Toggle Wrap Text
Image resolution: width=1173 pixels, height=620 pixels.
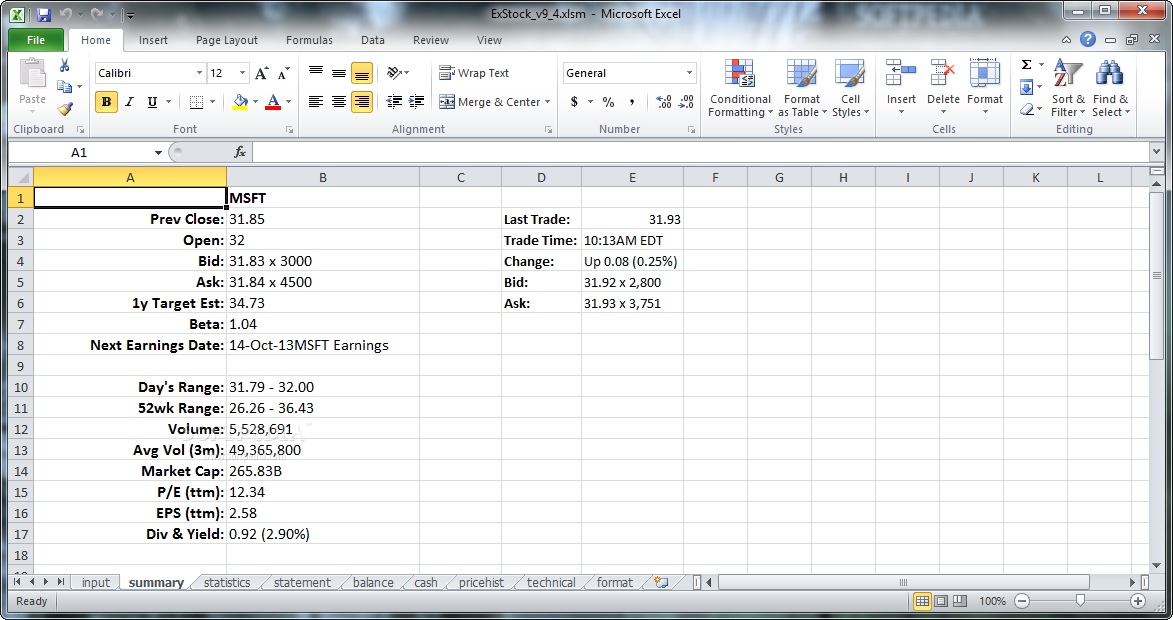(x=474, y=73)
